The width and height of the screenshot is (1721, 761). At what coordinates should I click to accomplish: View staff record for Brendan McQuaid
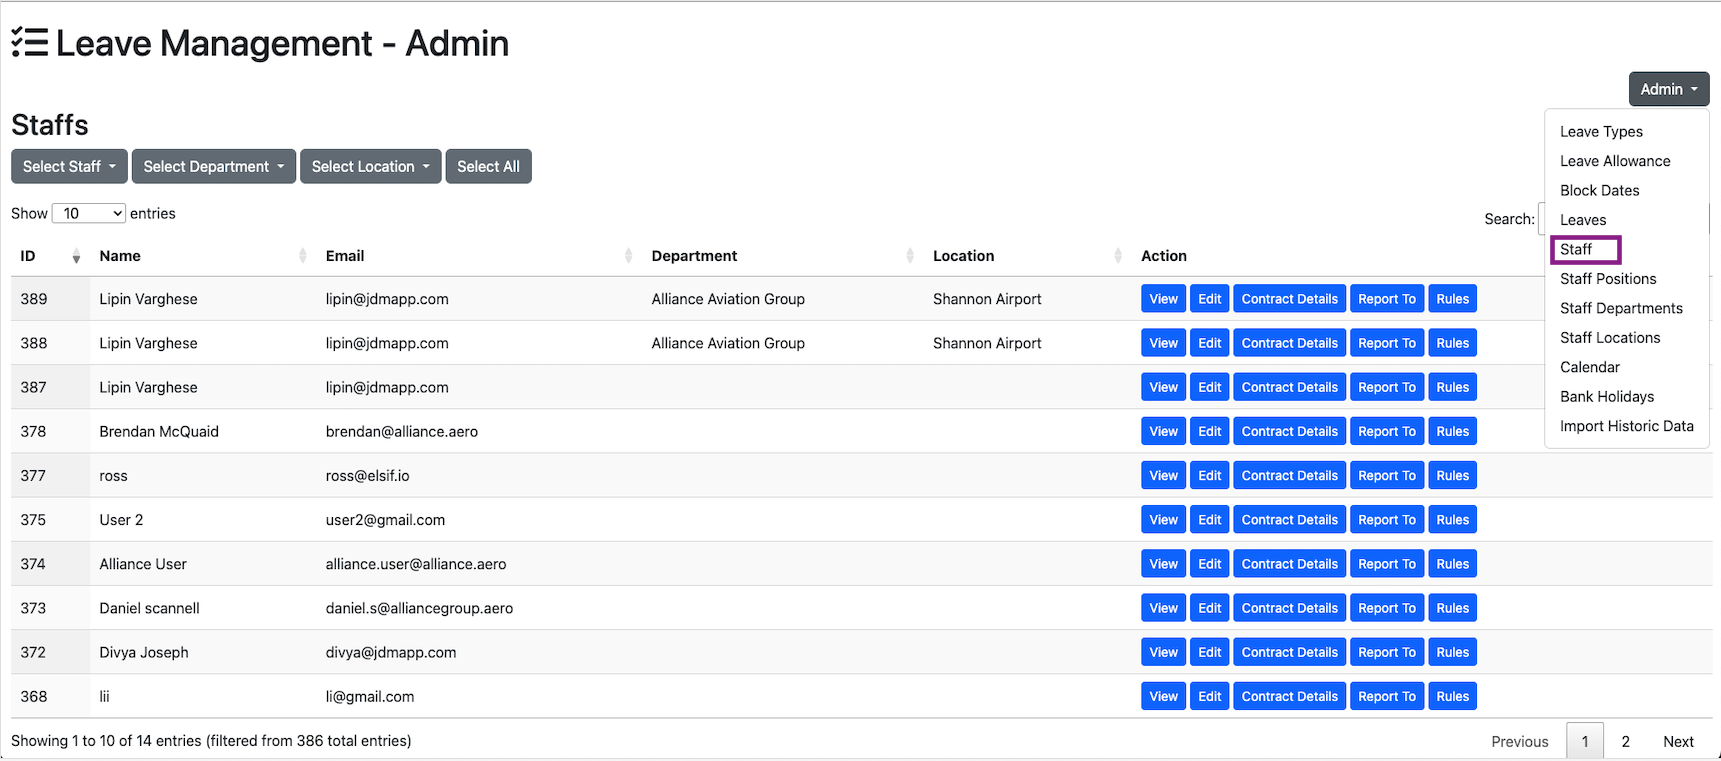point(1163,432)
